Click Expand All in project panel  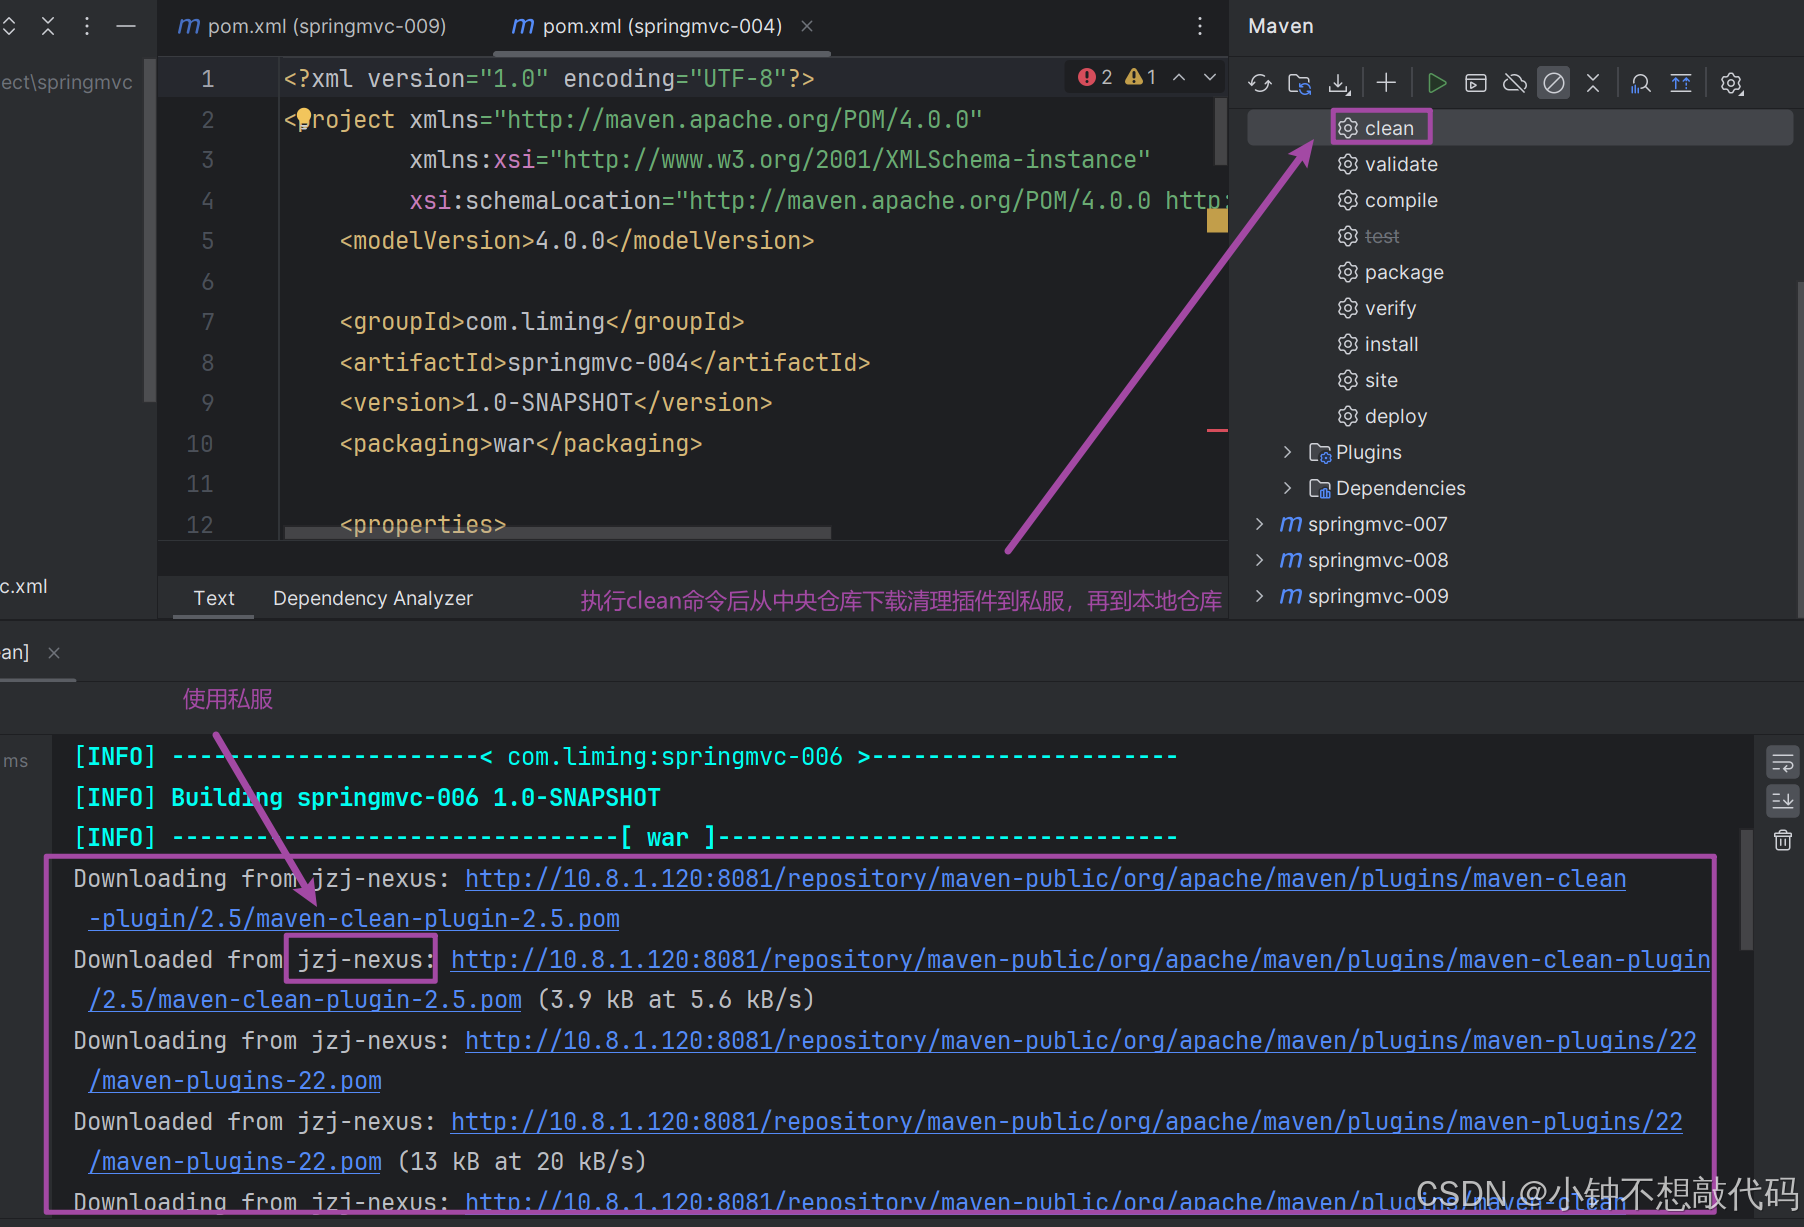click(9, 26)
